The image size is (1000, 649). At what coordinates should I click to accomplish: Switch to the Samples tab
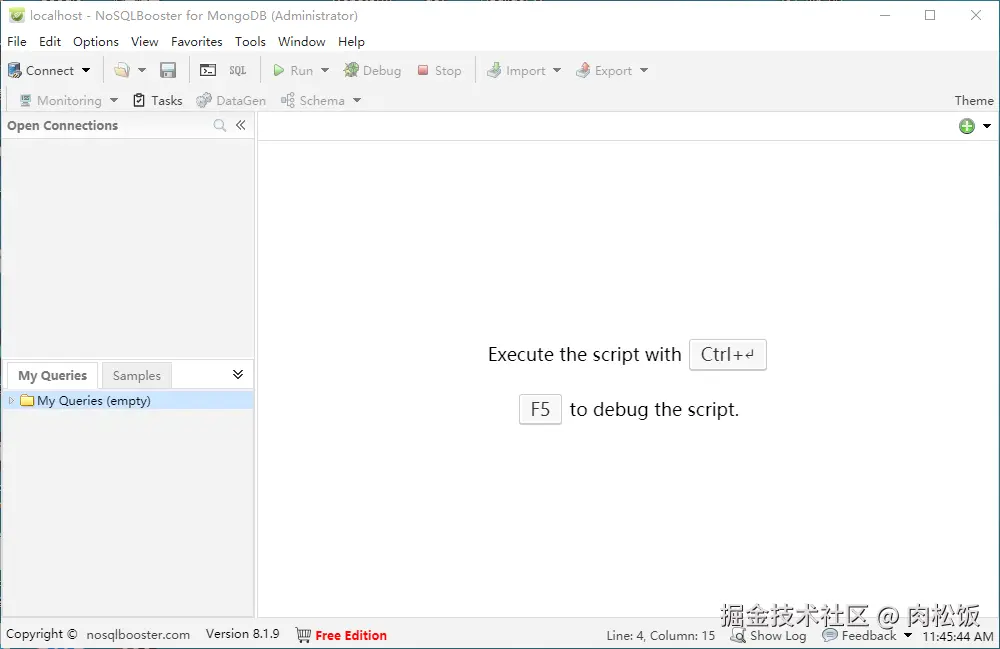tap(136, 376)
